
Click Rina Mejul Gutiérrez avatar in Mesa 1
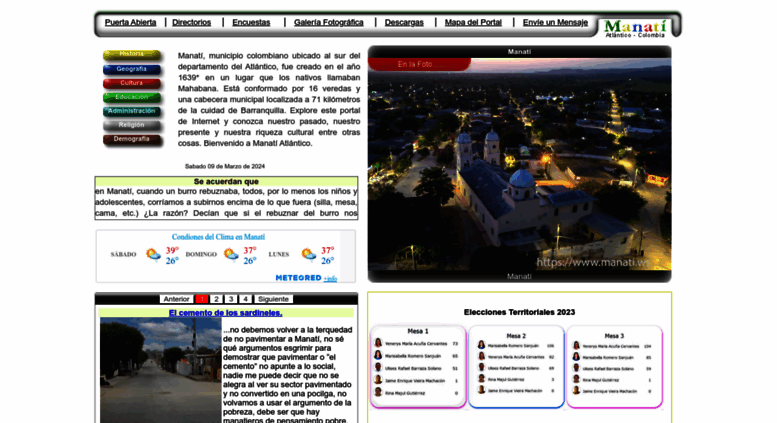coord(378,392)
